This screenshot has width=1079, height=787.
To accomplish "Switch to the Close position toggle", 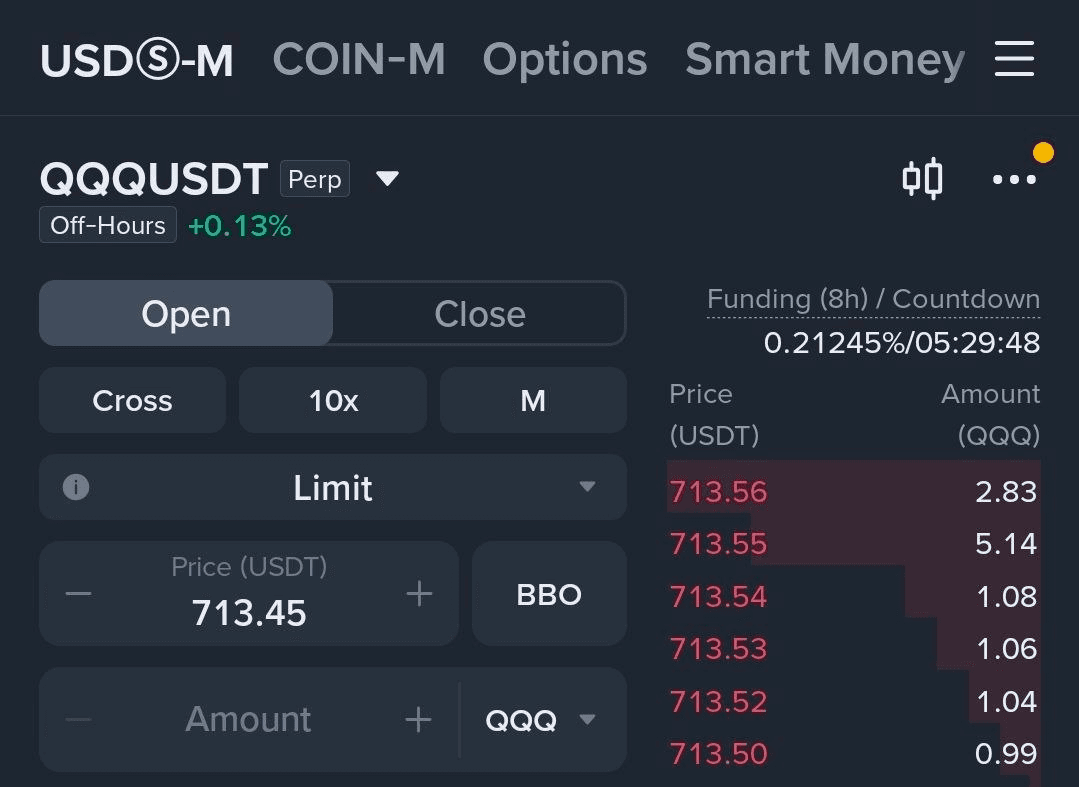I will [x=480, y=314].
